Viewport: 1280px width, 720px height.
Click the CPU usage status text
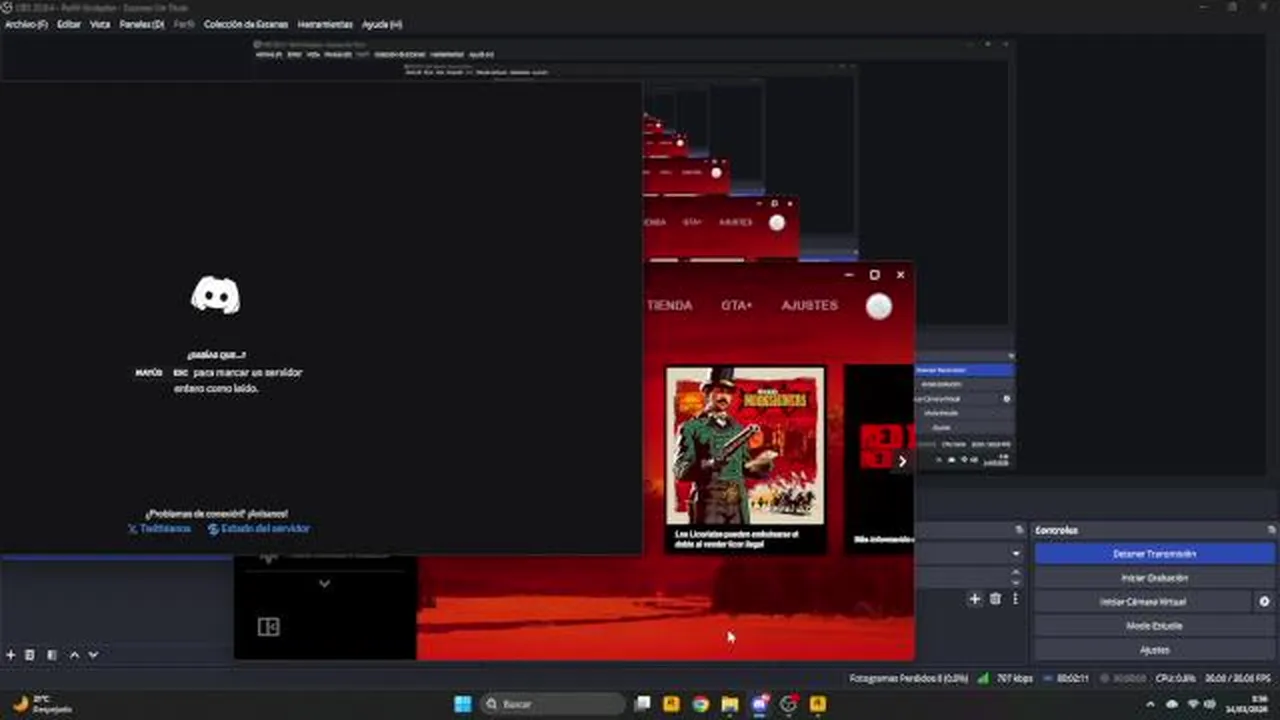click(x=1175, y=678)
